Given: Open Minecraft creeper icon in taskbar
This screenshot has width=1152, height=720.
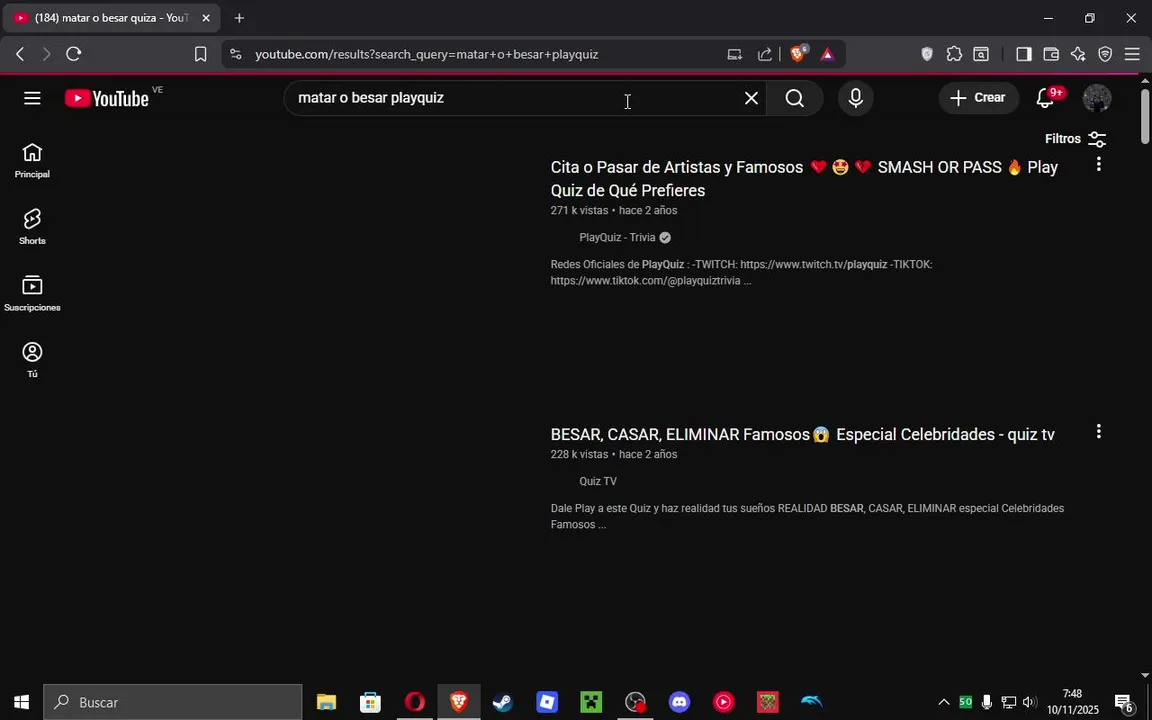Looking at the screenshot, I should point(591,702).
